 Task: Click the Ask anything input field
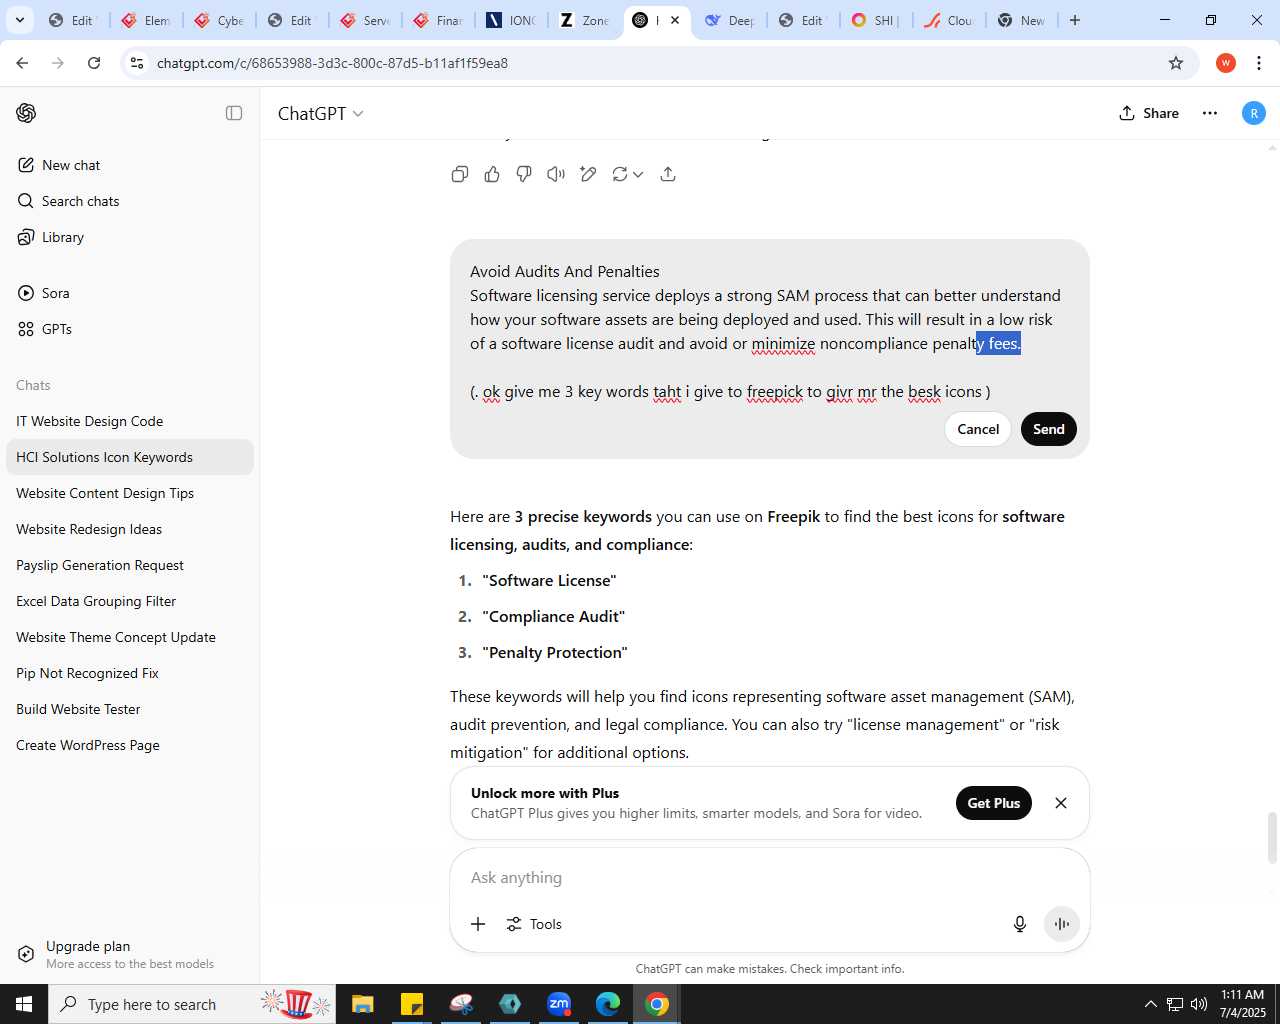(770, 877)
